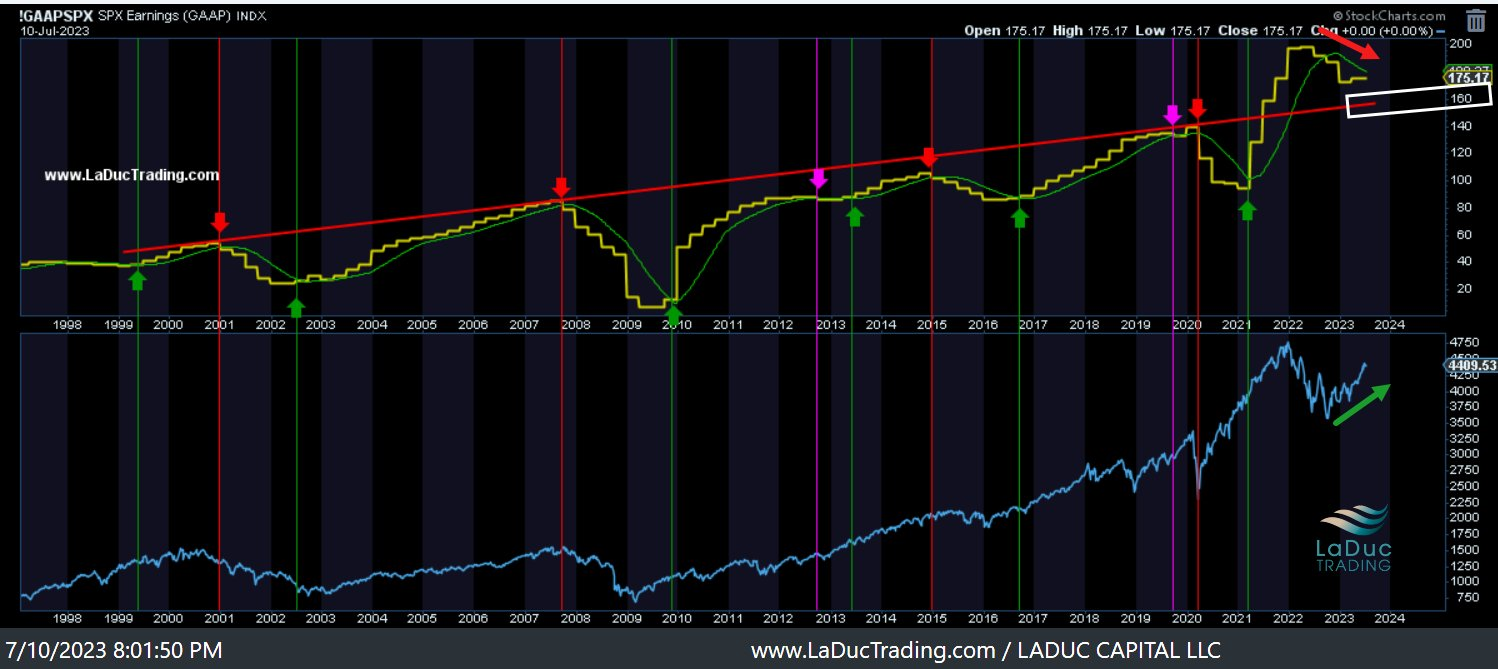
Task: Click 2010 on the upper chart's year axis
Action: [x=676, y=325]
